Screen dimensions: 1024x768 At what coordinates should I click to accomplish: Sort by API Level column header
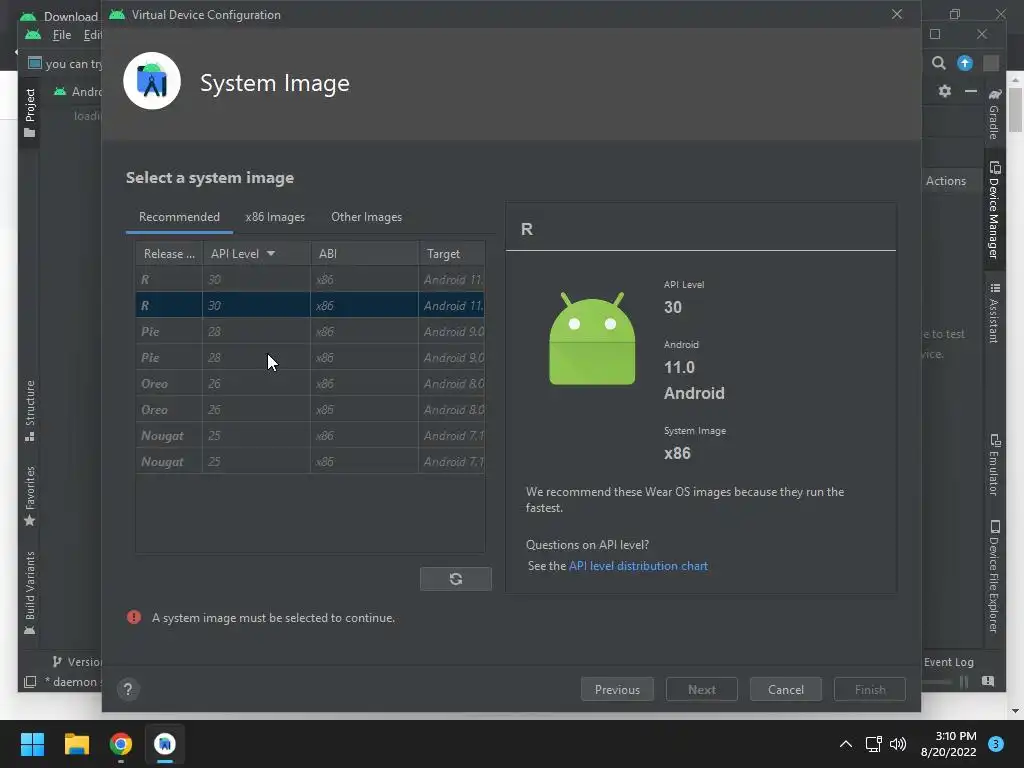pyautogui.click(x=256, y=253)
